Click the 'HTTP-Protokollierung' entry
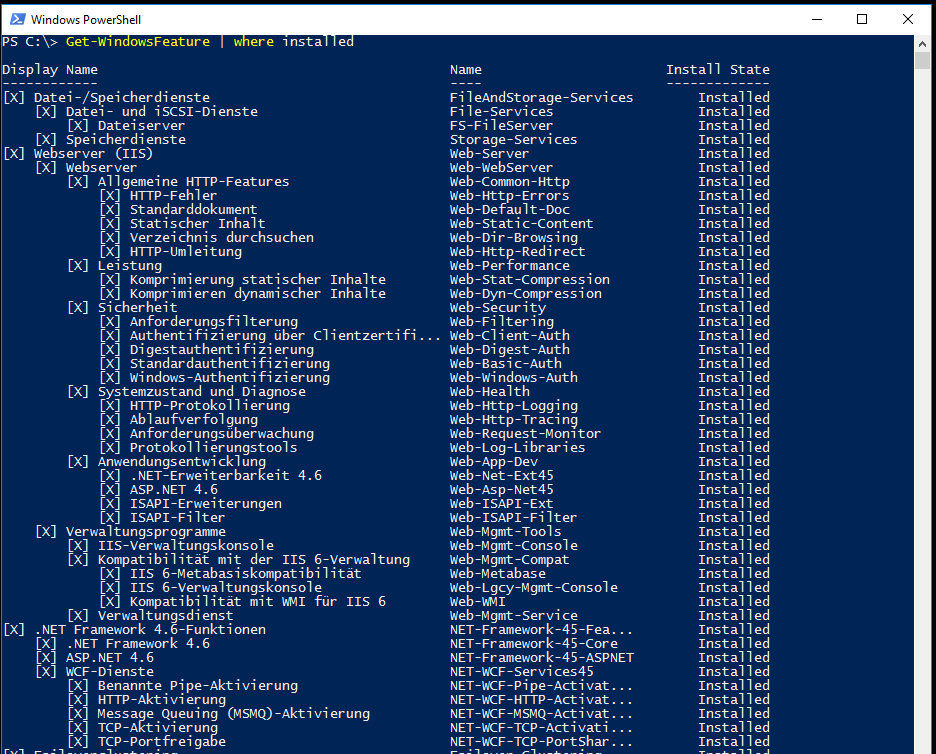Image resolution: width=936 pixels, height=754 pixels. click(210, 406)
